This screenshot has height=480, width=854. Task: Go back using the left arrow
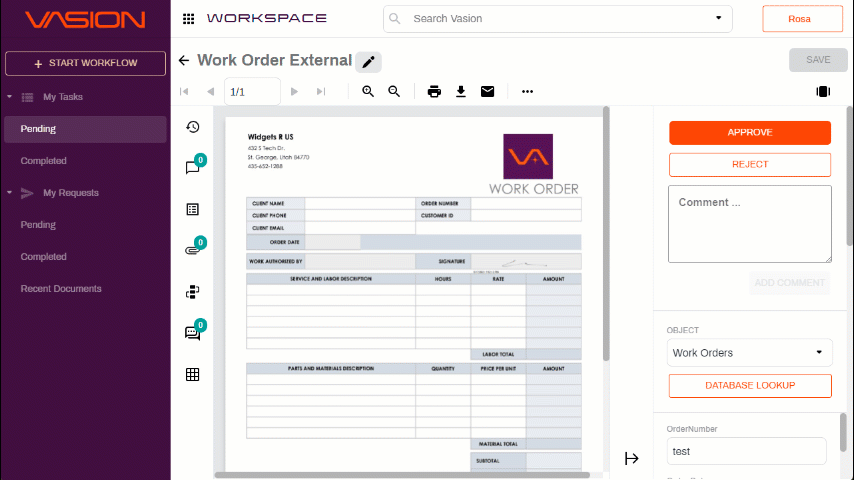click(x=184, y=60)
